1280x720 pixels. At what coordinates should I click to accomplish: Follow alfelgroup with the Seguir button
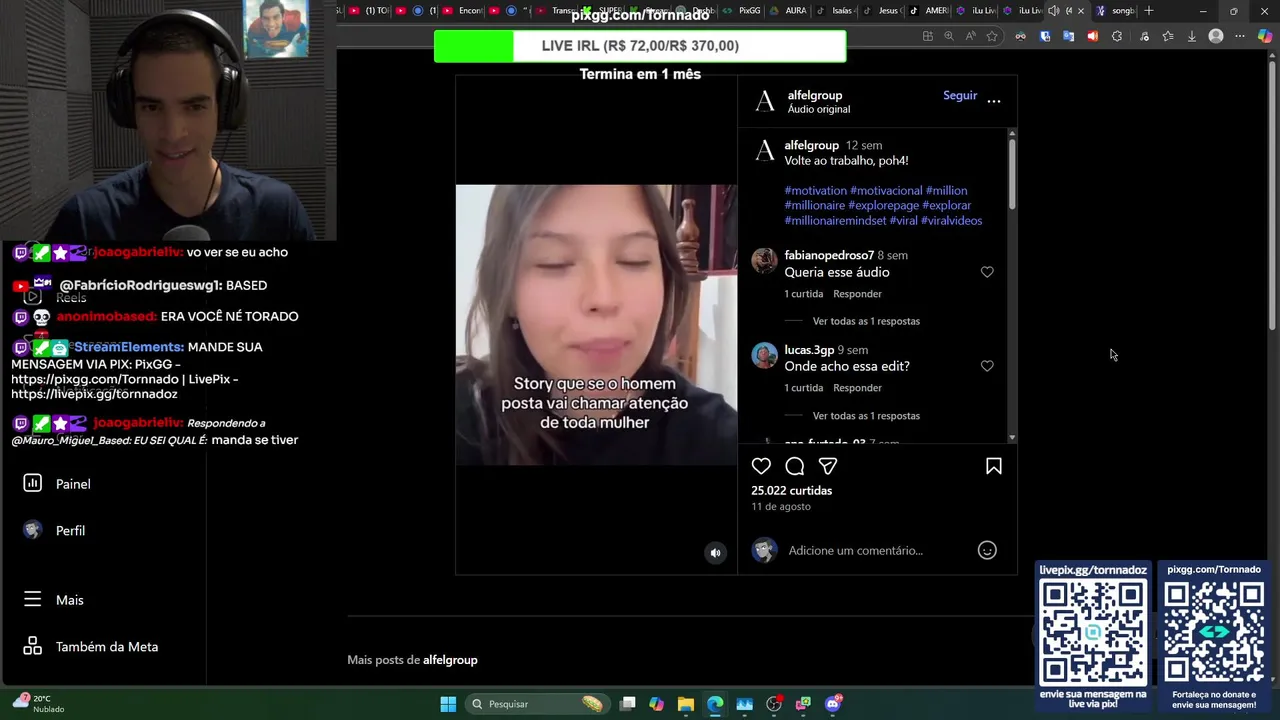[x=960, y=96]
